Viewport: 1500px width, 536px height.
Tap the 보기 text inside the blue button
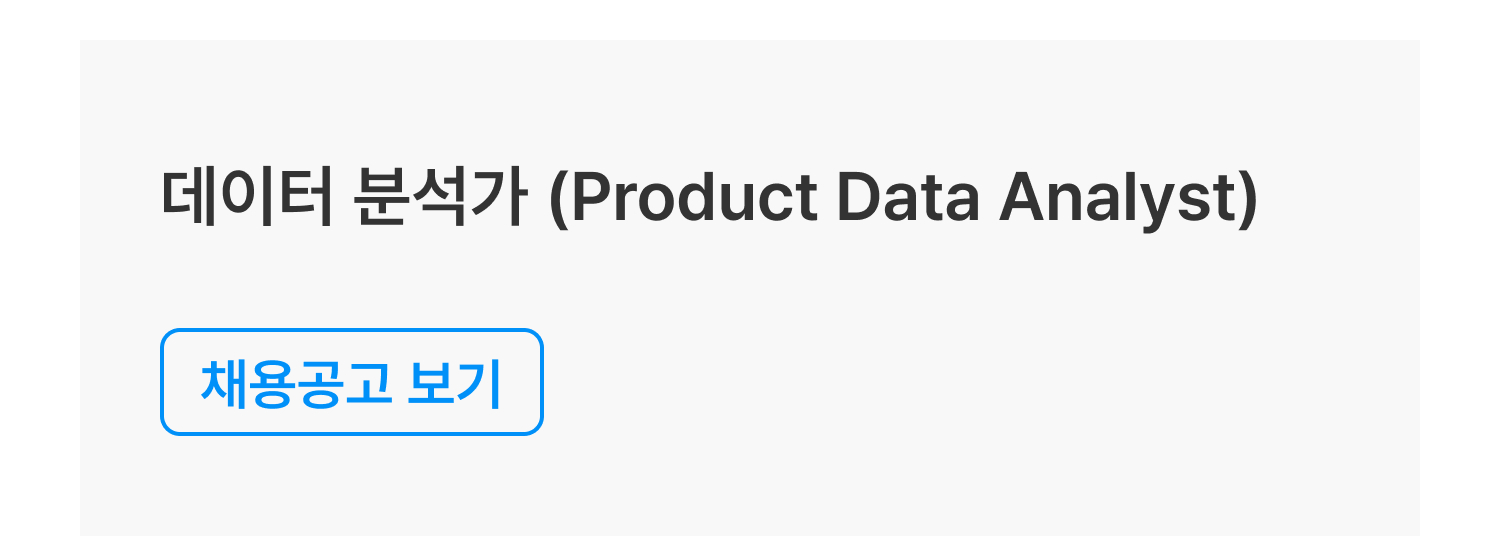(x=454, y=382)
